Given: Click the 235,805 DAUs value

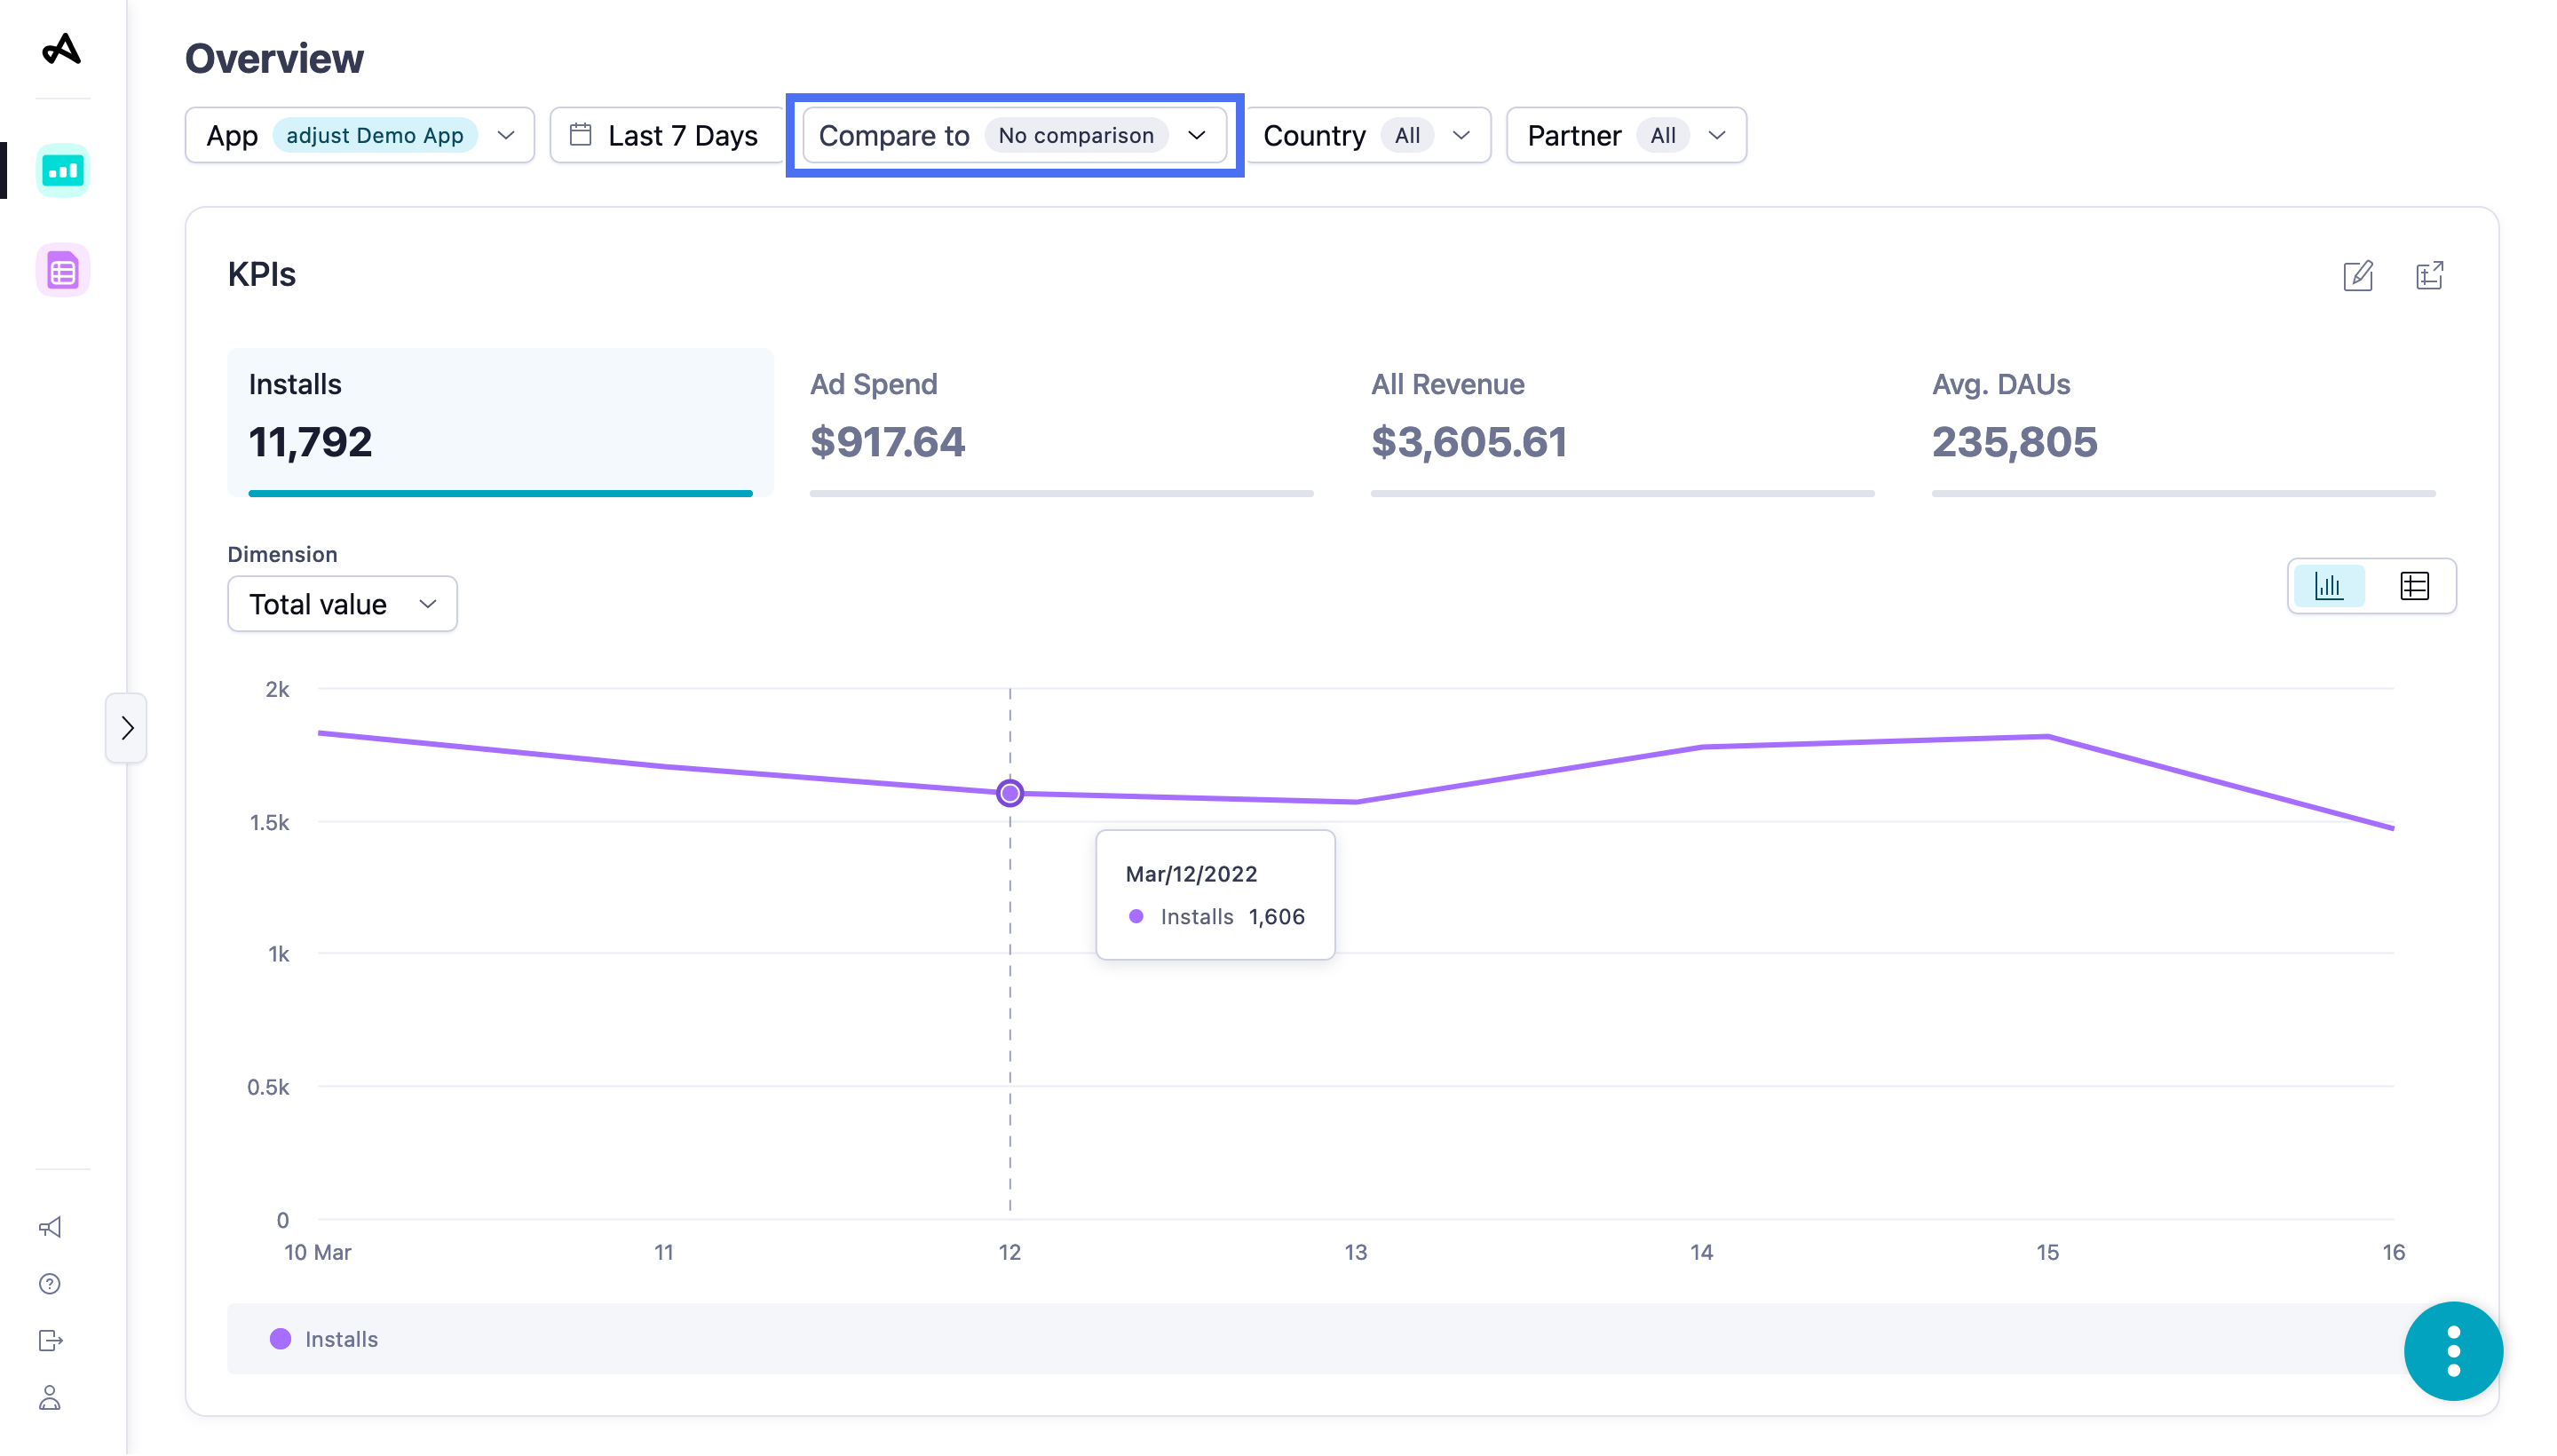Looking at the screenshot, I should point(2014,442).
